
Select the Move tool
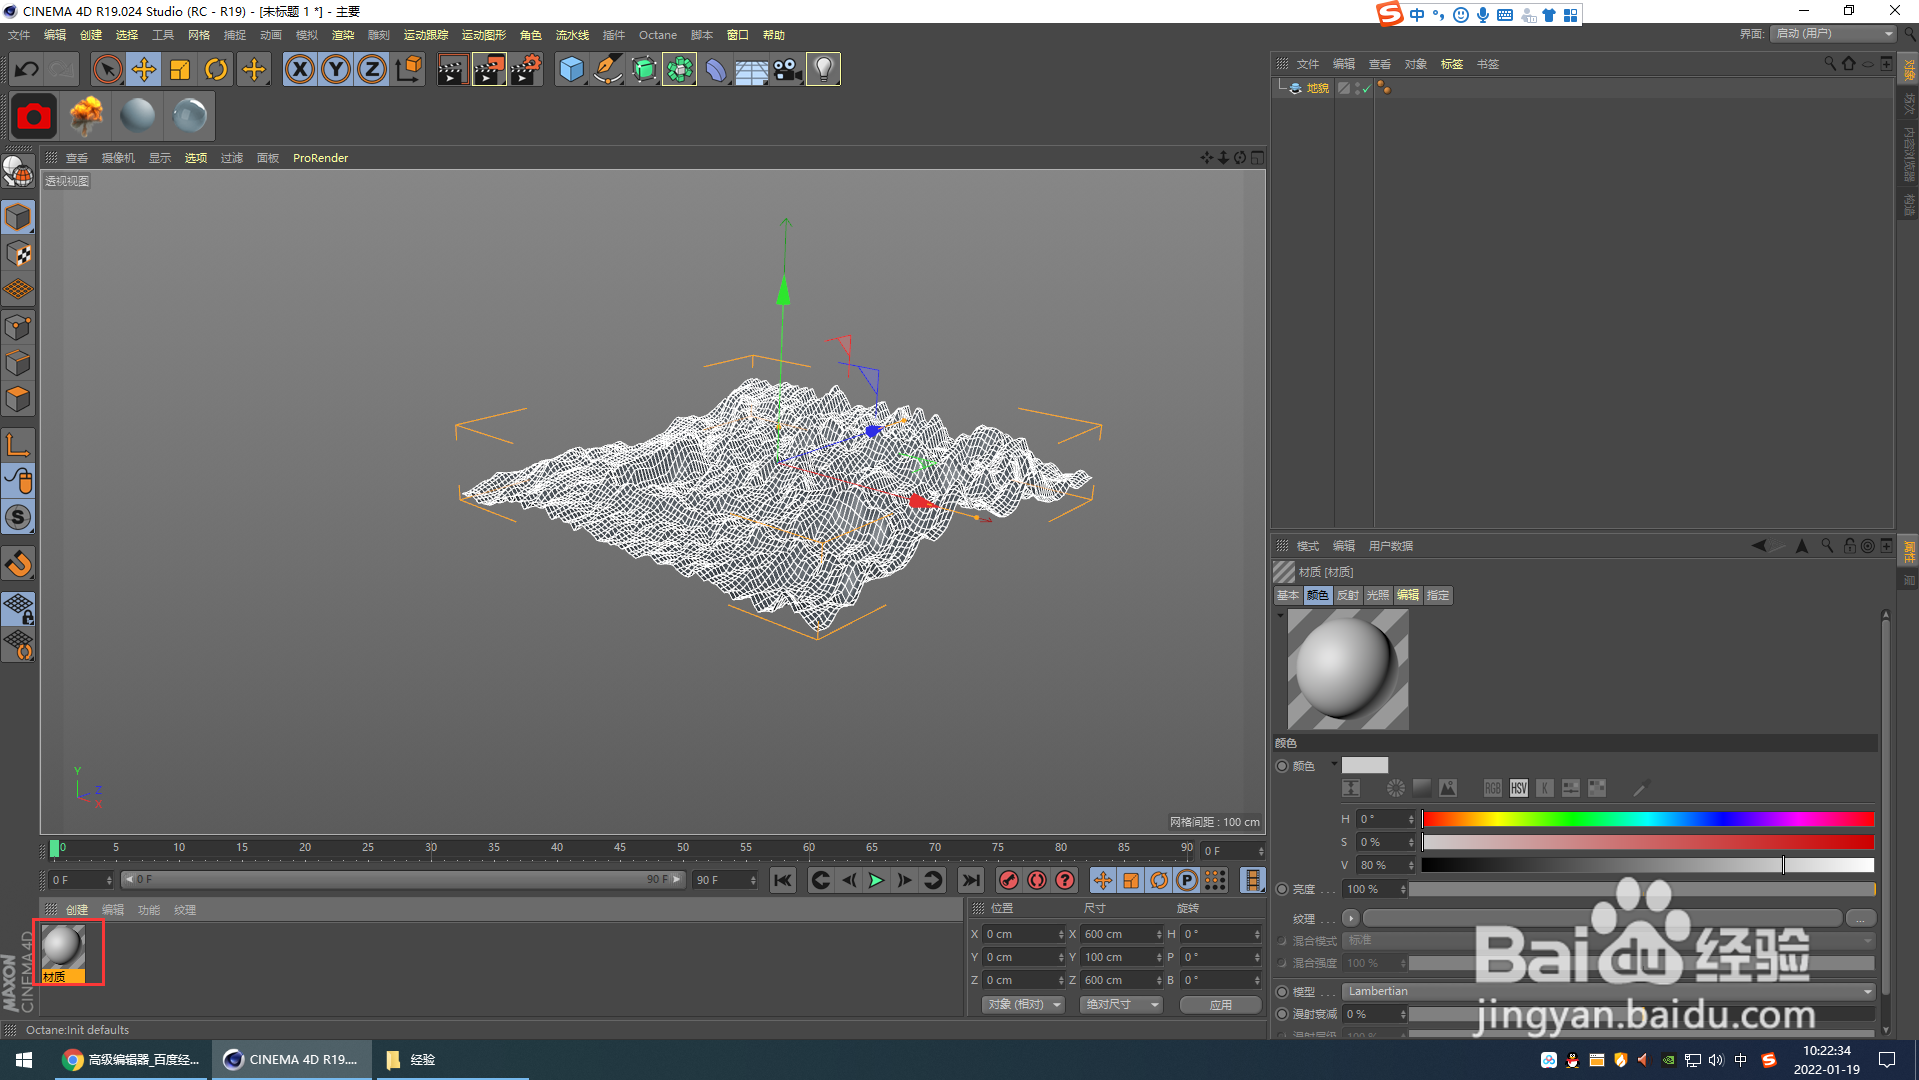[x=144, y=69]
